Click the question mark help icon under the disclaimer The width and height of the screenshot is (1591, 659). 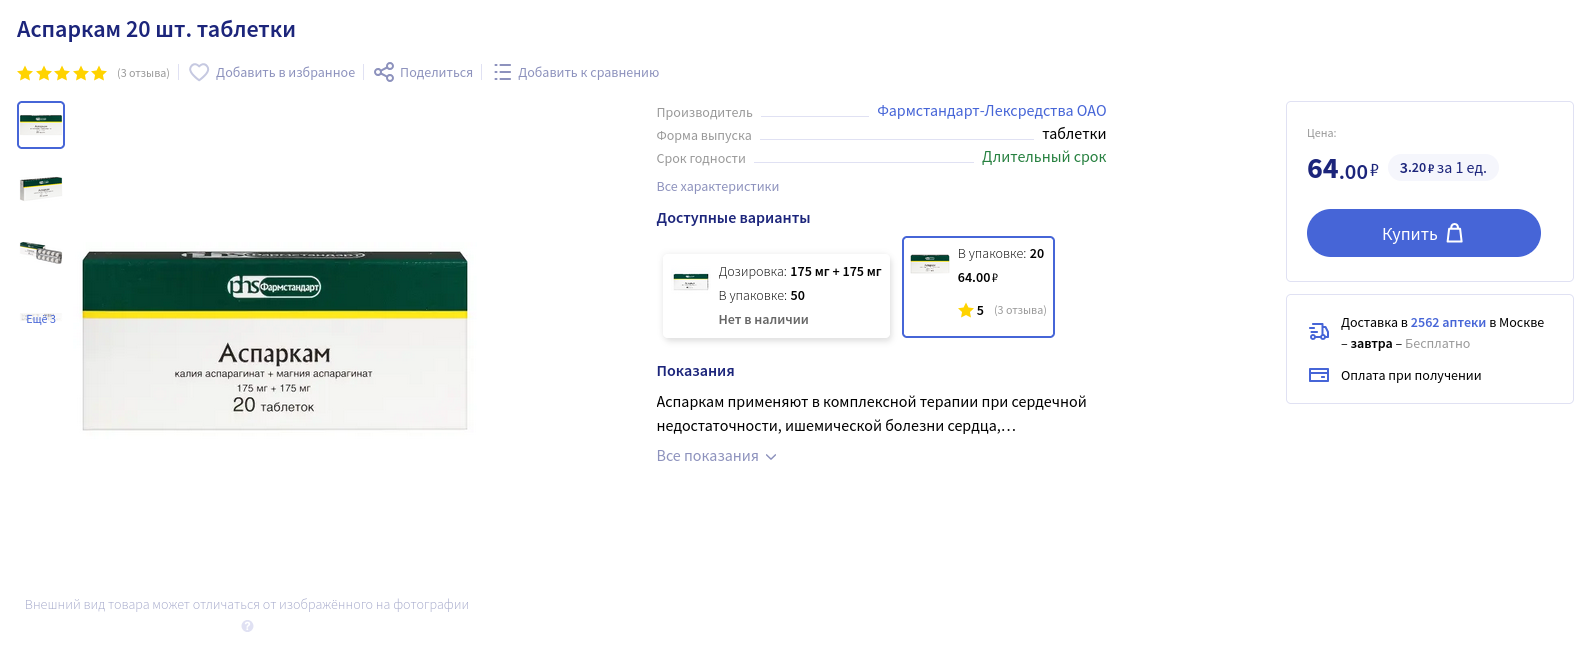coord(247,626)
